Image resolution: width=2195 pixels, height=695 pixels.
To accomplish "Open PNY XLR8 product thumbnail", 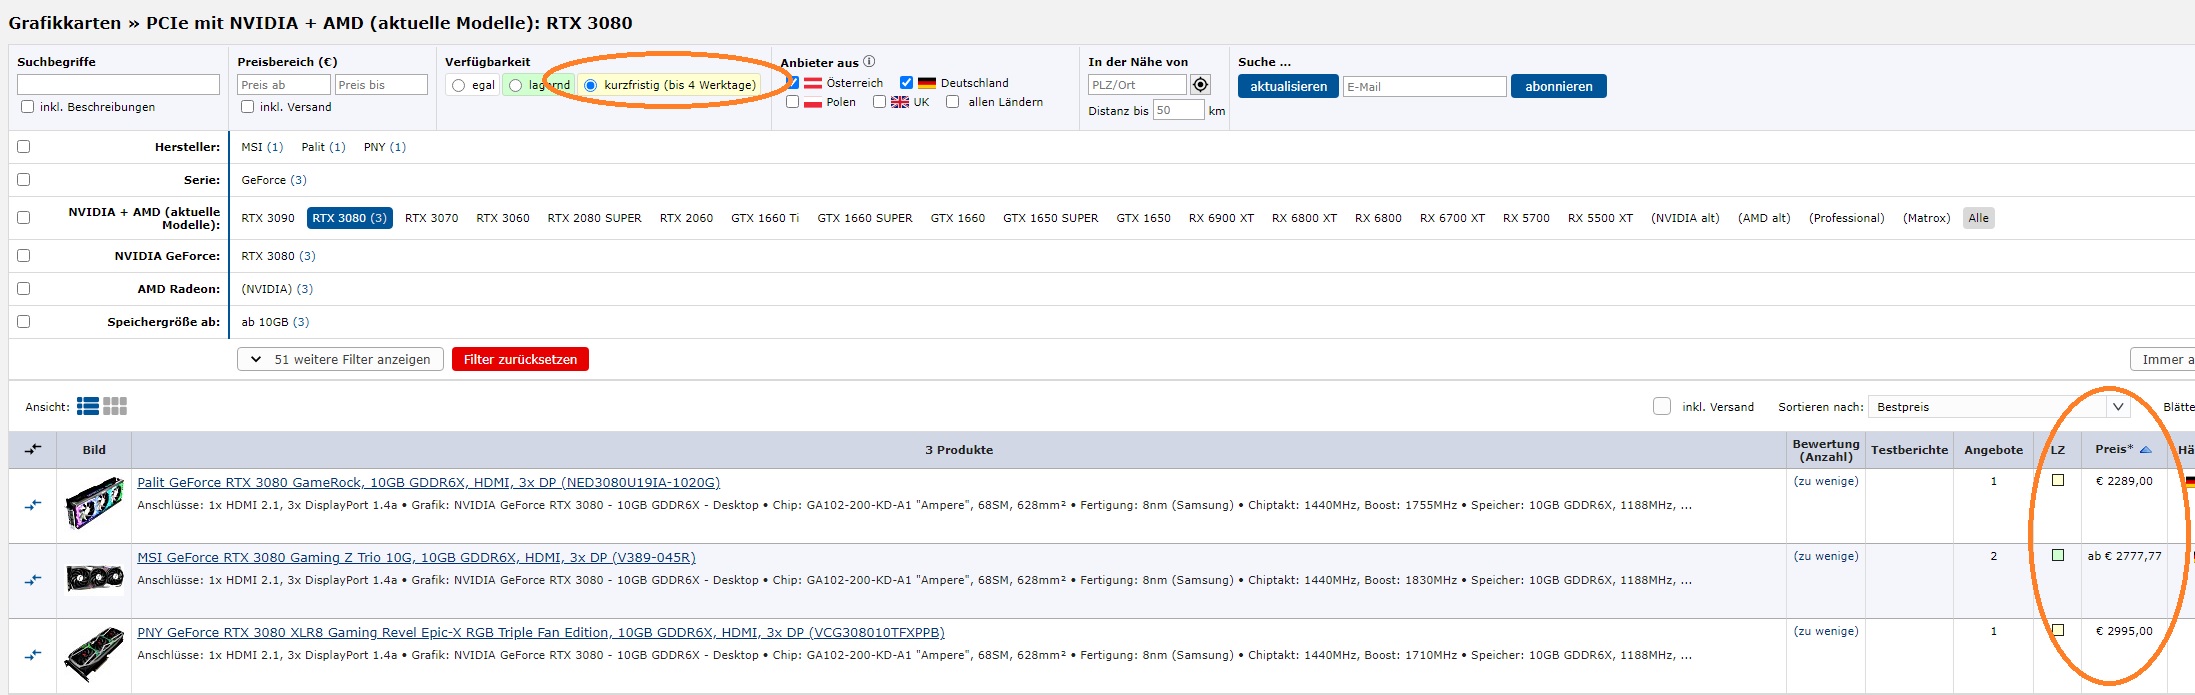I will (x=94, y=655).
